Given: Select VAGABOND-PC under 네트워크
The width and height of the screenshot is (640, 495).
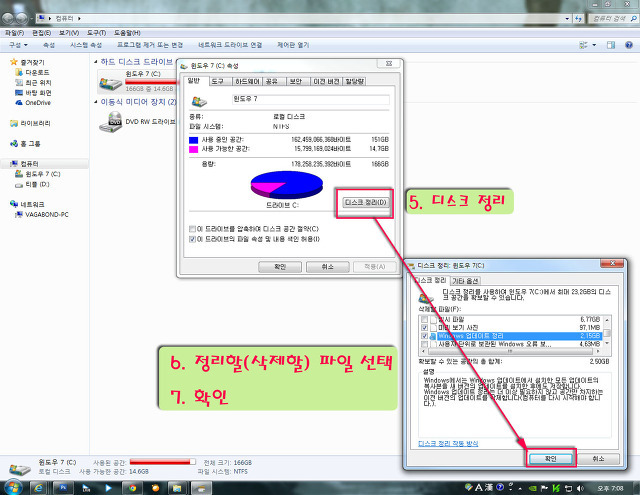Looking at the screenshot, I should (x=42, y=214).
